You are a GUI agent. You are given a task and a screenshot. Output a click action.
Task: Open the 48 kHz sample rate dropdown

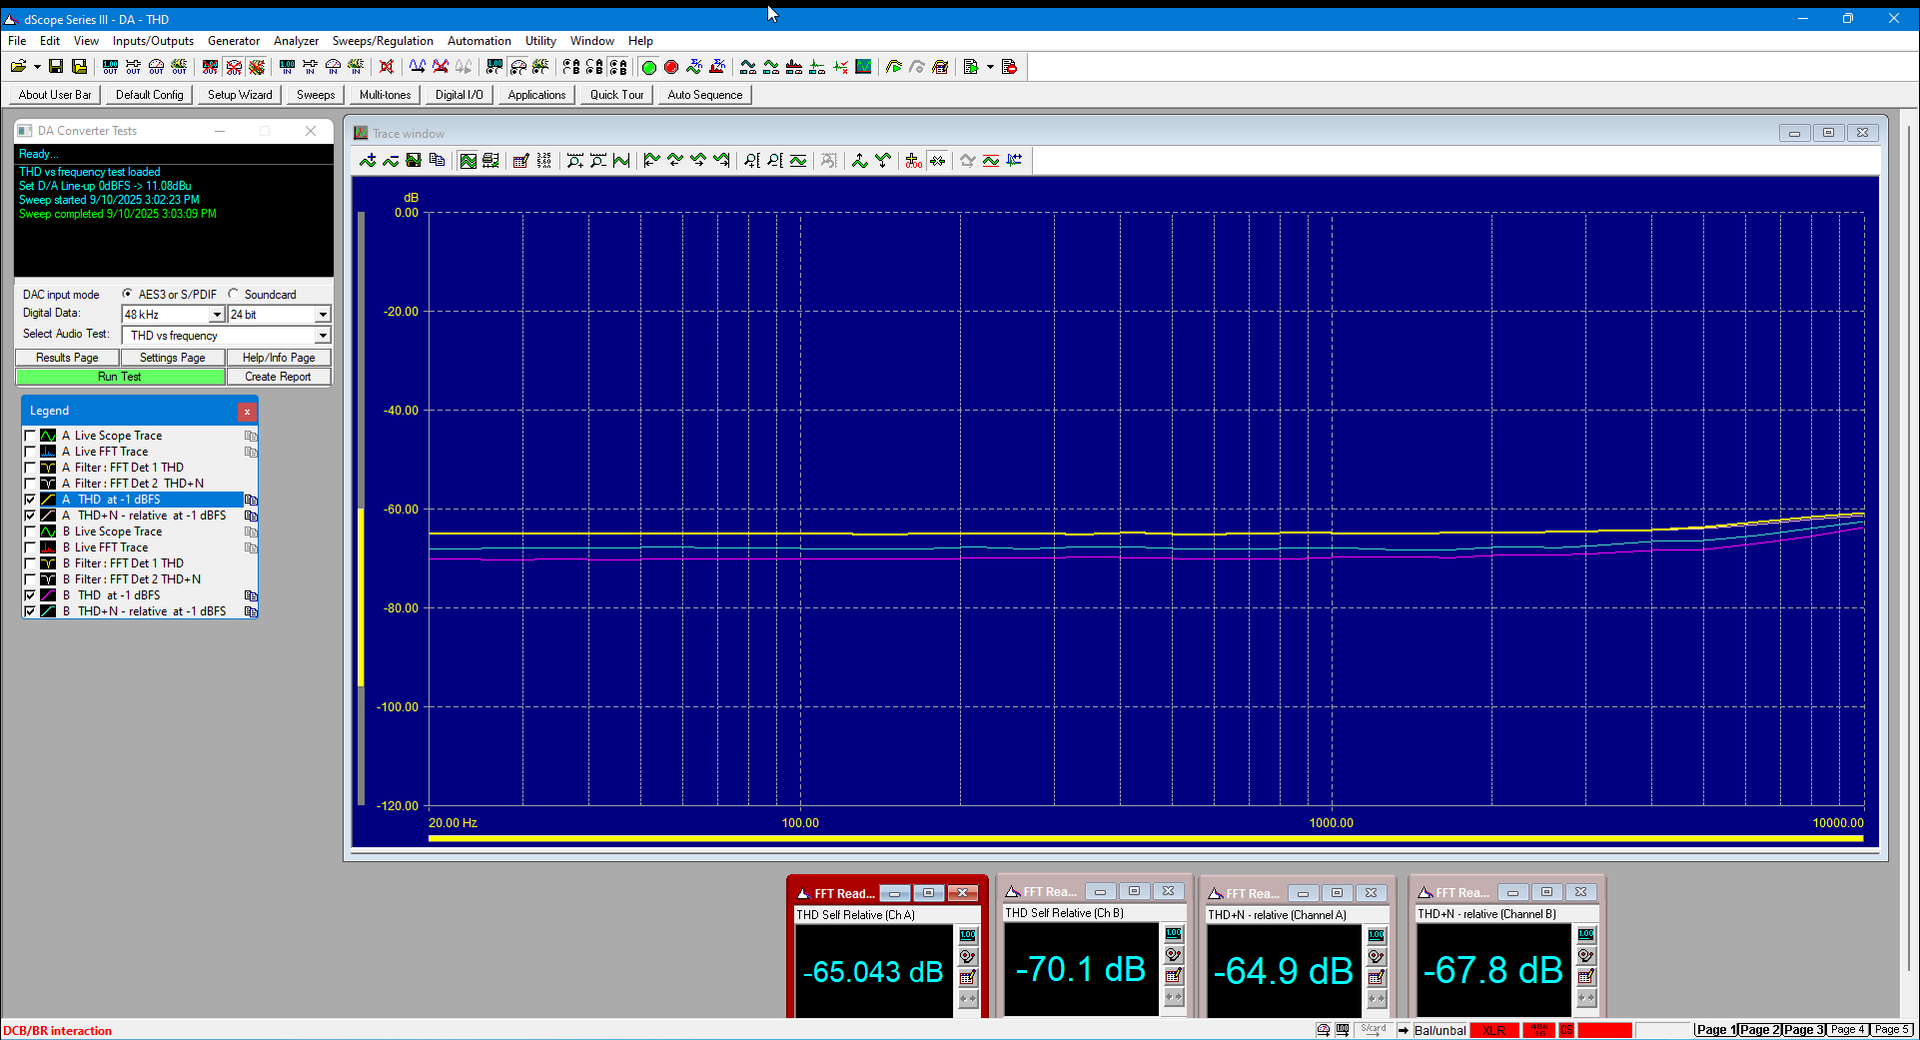(x=216, y=314)
